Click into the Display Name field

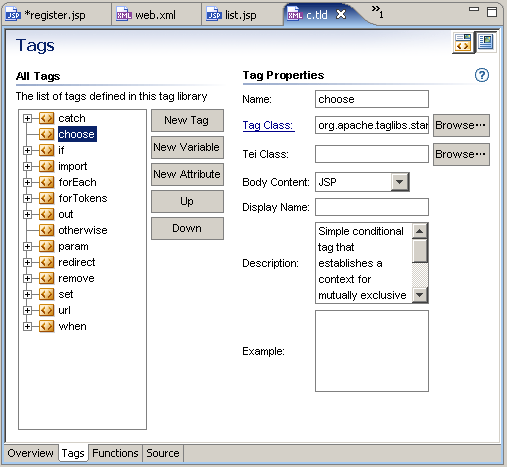point(372,207)
